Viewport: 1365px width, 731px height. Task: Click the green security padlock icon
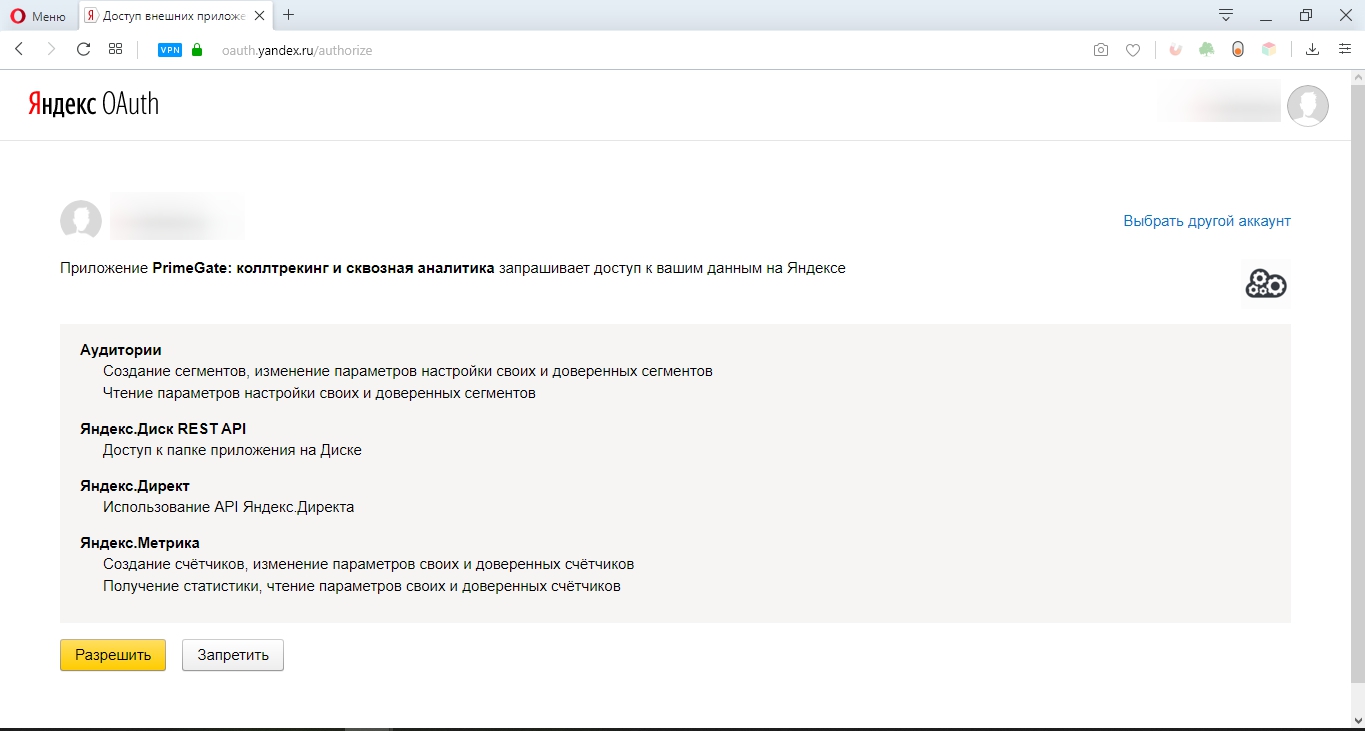(x=197, y=50)
